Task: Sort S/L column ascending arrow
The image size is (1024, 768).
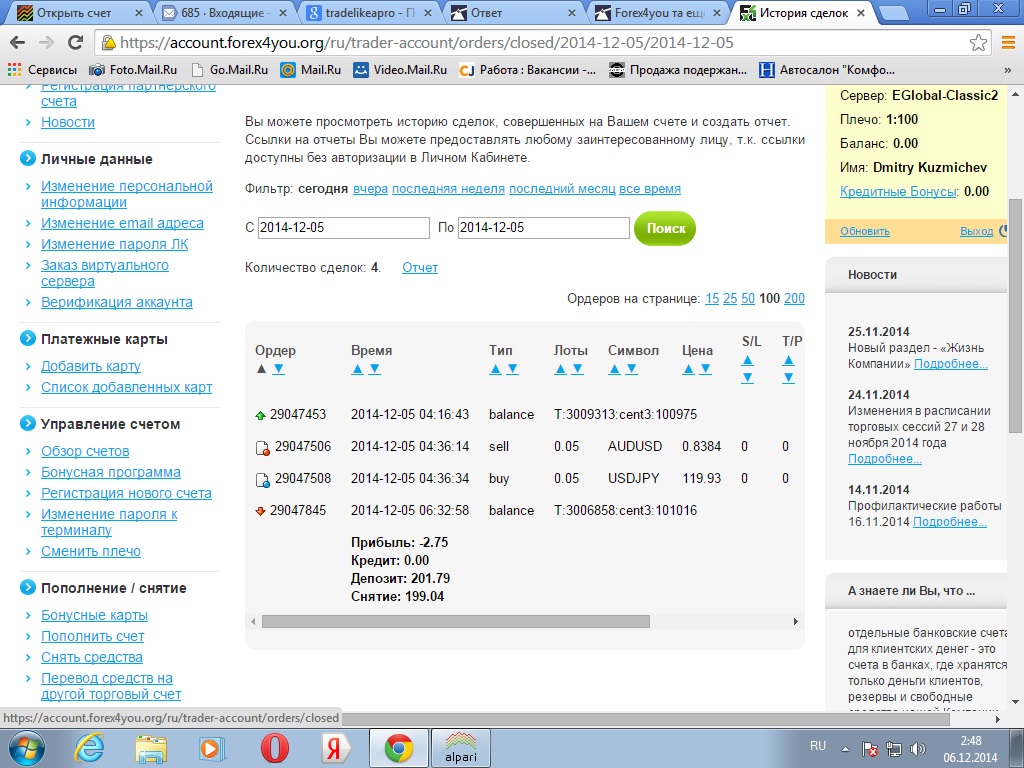Action: (x=748, y=360)
